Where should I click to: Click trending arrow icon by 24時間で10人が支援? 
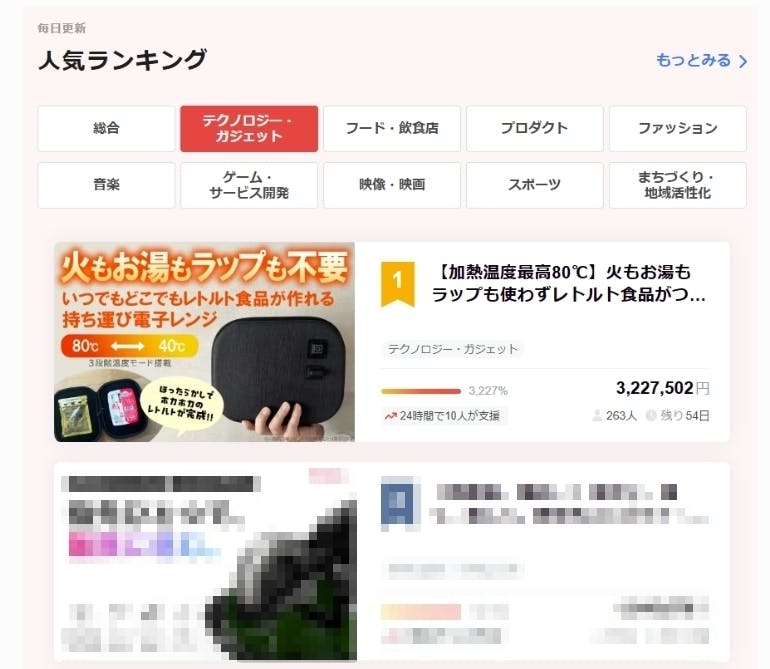click(x=390, y=417)
